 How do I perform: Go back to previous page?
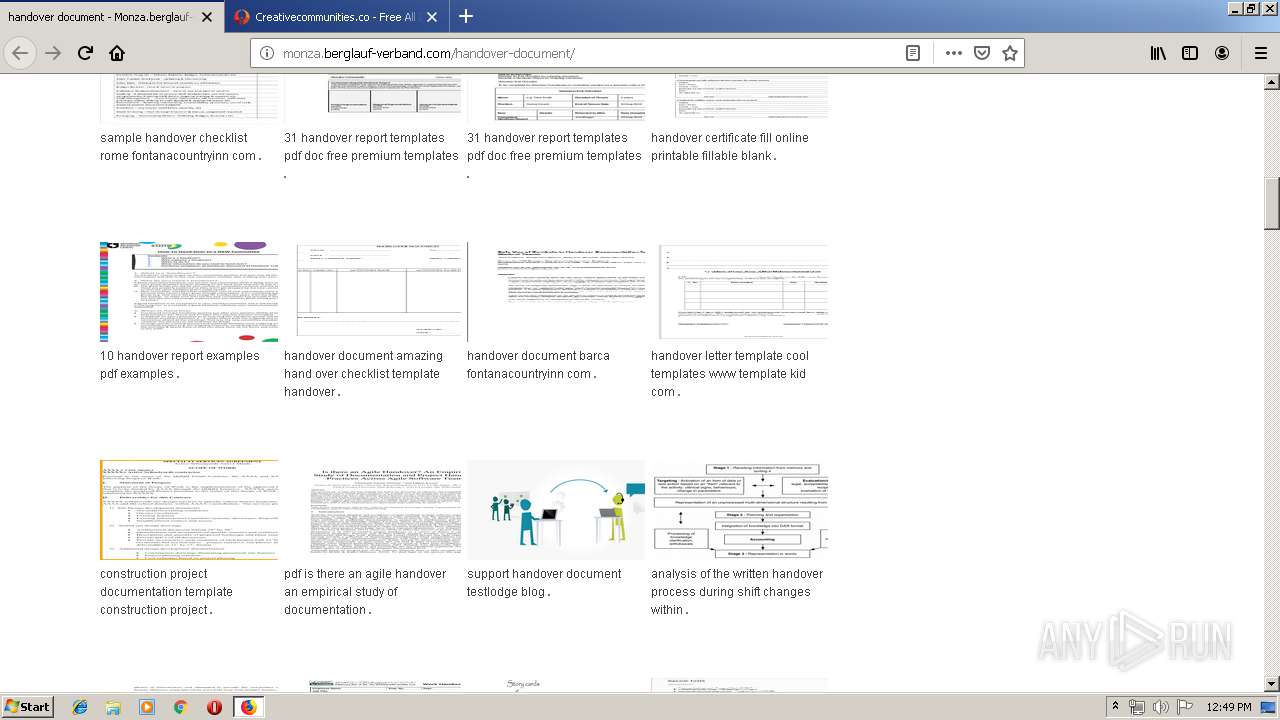20,53
